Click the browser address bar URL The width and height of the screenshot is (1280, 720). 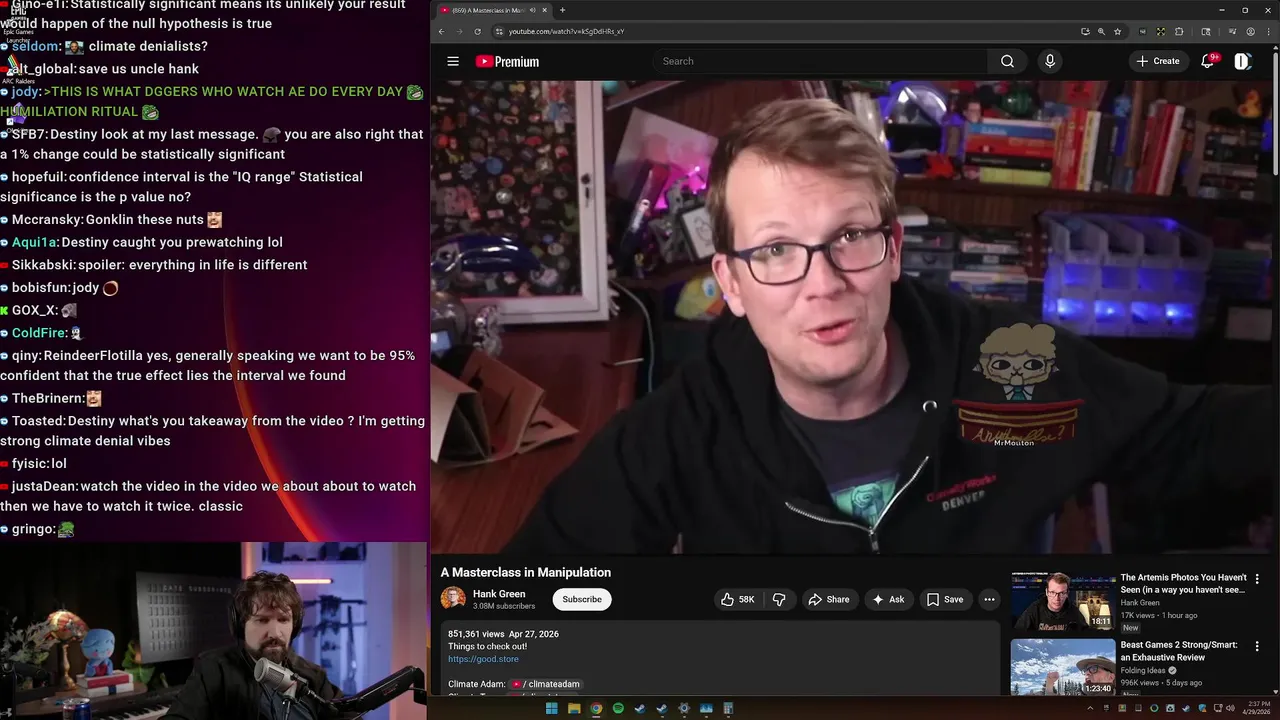[x=566, y=31]
